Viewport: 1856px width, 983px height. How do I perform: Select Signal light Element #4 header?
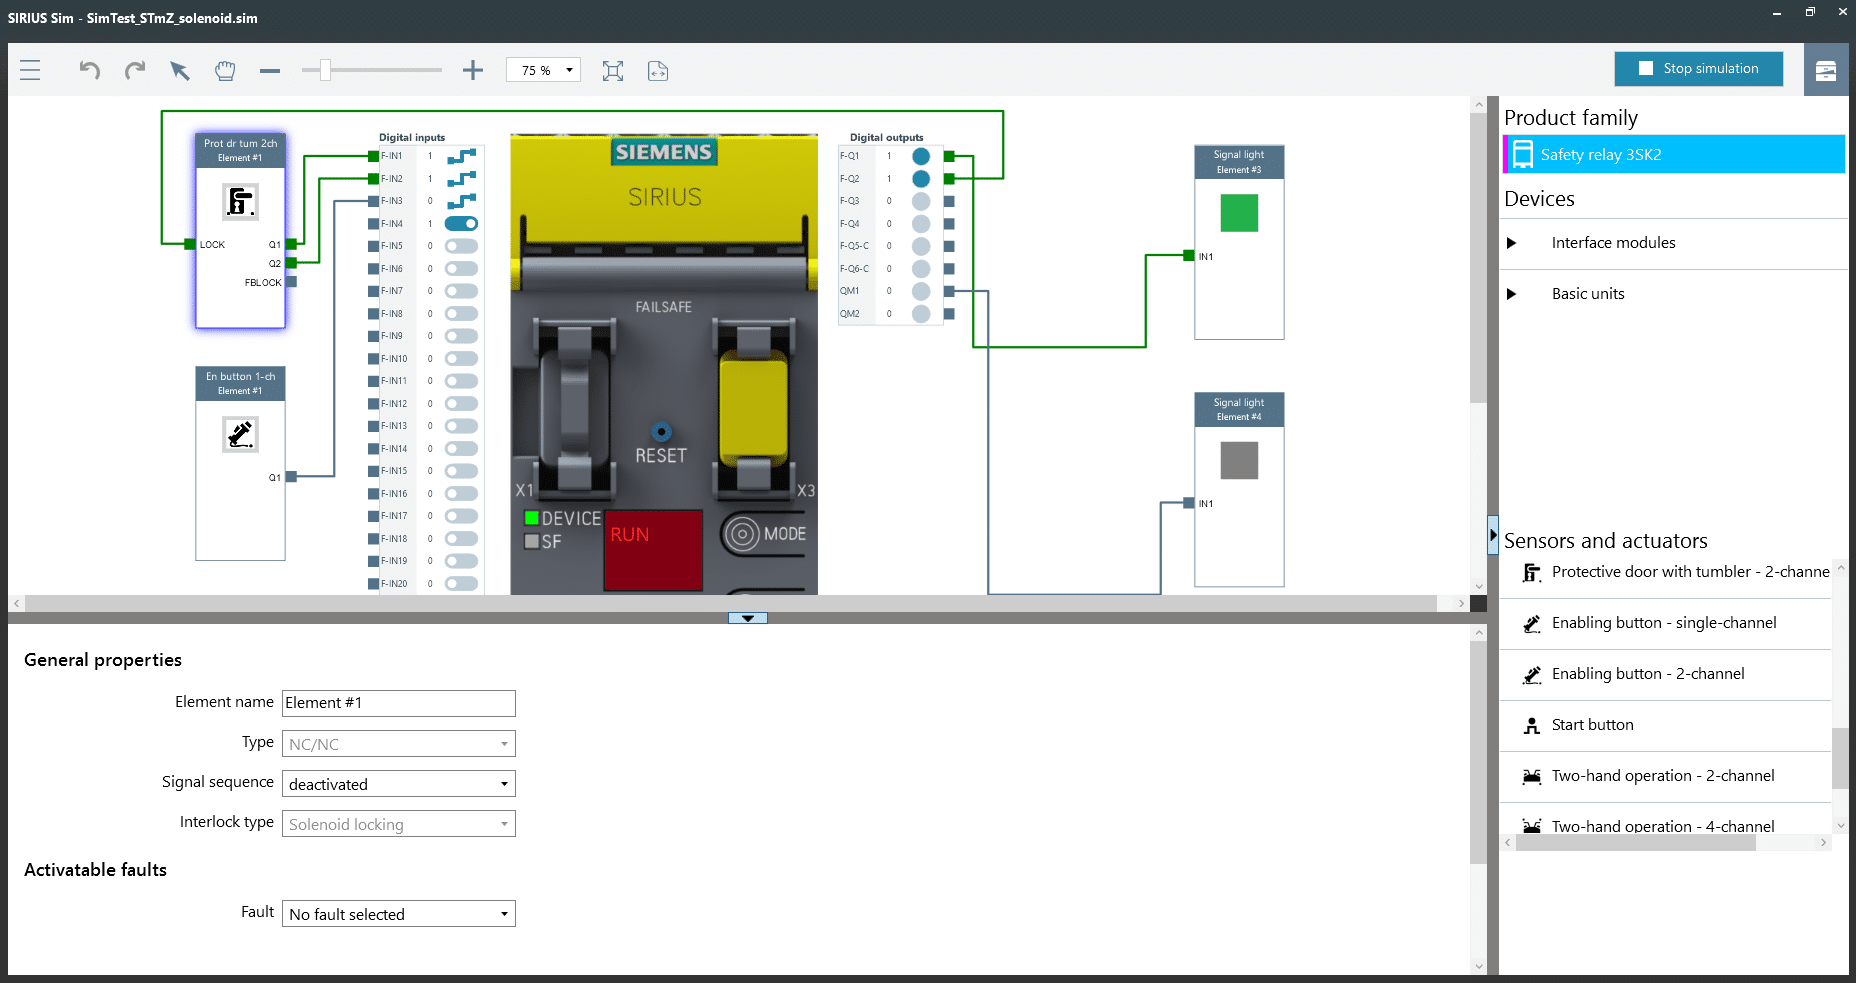click(1239, 409)
